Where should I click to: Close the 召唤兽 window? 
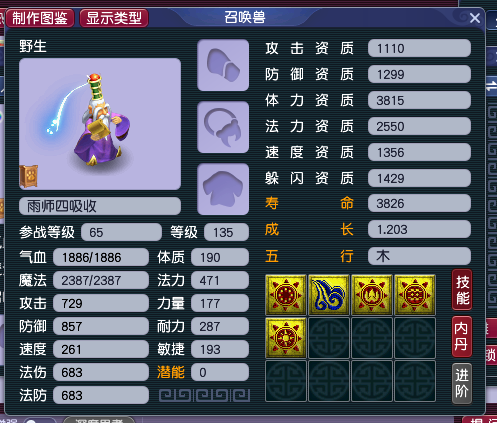(475, 18)
